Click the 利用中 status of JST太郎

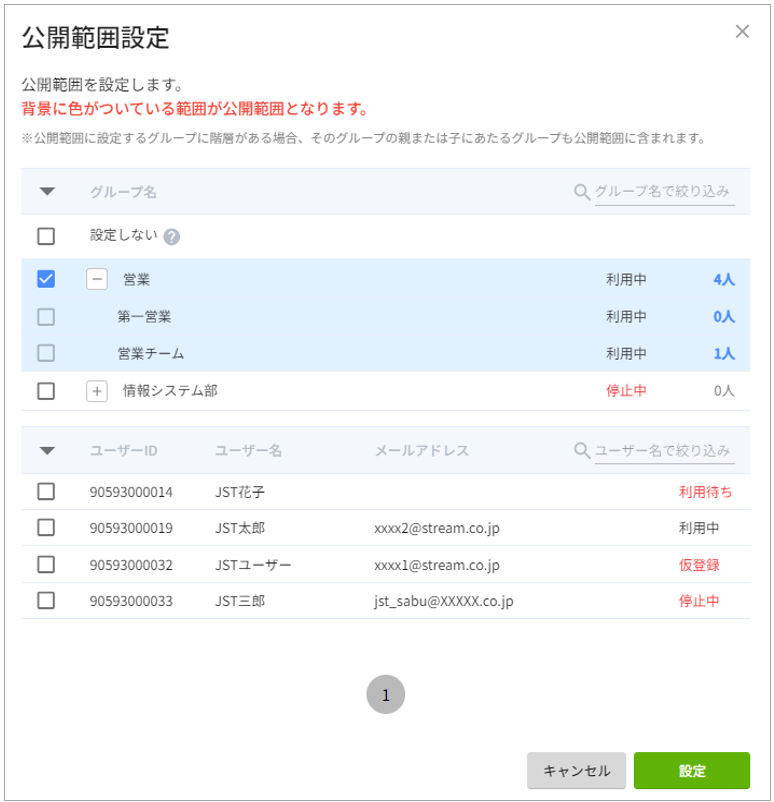tap(699, 528)
